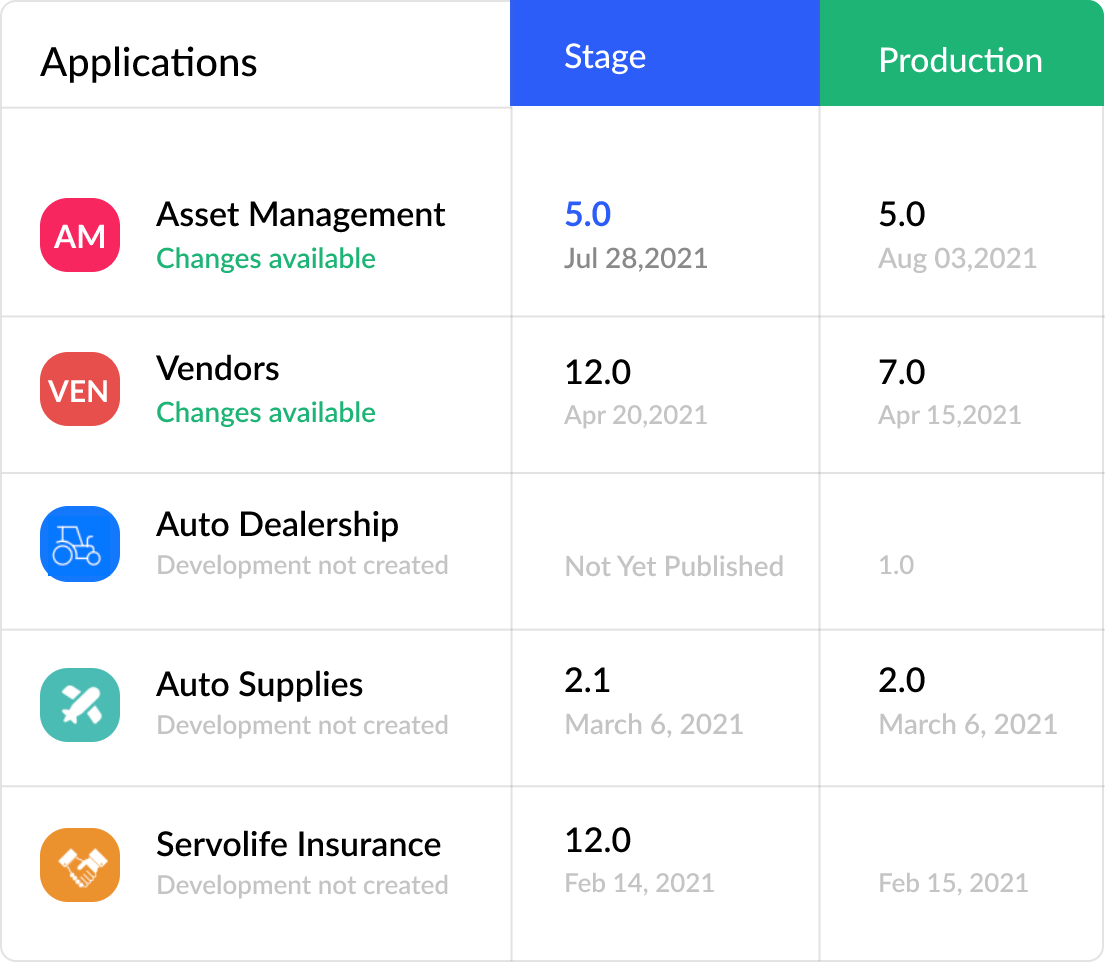Open the Servolife Insurance application name
The width and height of the screenshot is (1105, 962).
[x=298, y=844]
